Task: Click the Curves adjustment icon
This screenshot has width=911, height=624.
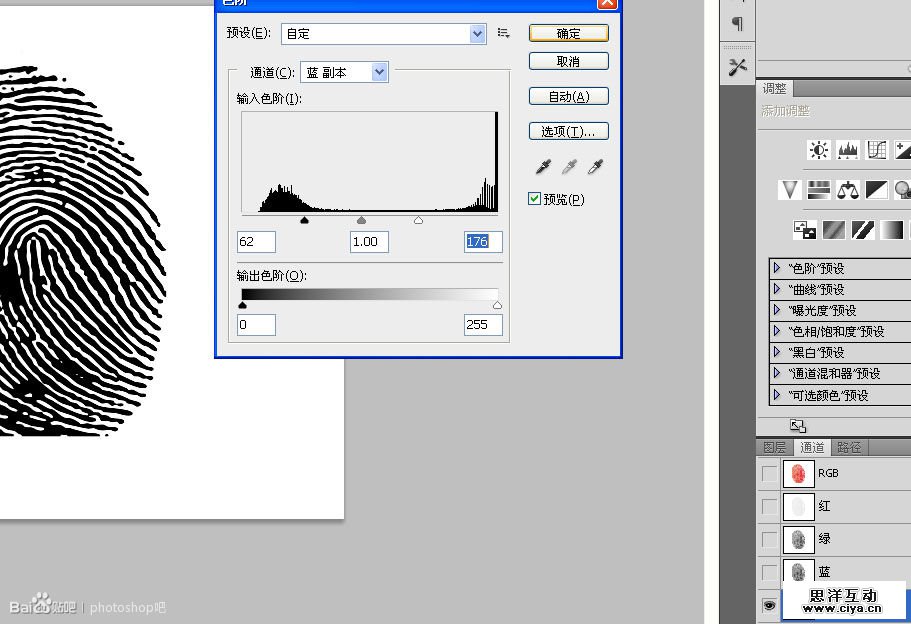Action: click(x=876, y=150)
